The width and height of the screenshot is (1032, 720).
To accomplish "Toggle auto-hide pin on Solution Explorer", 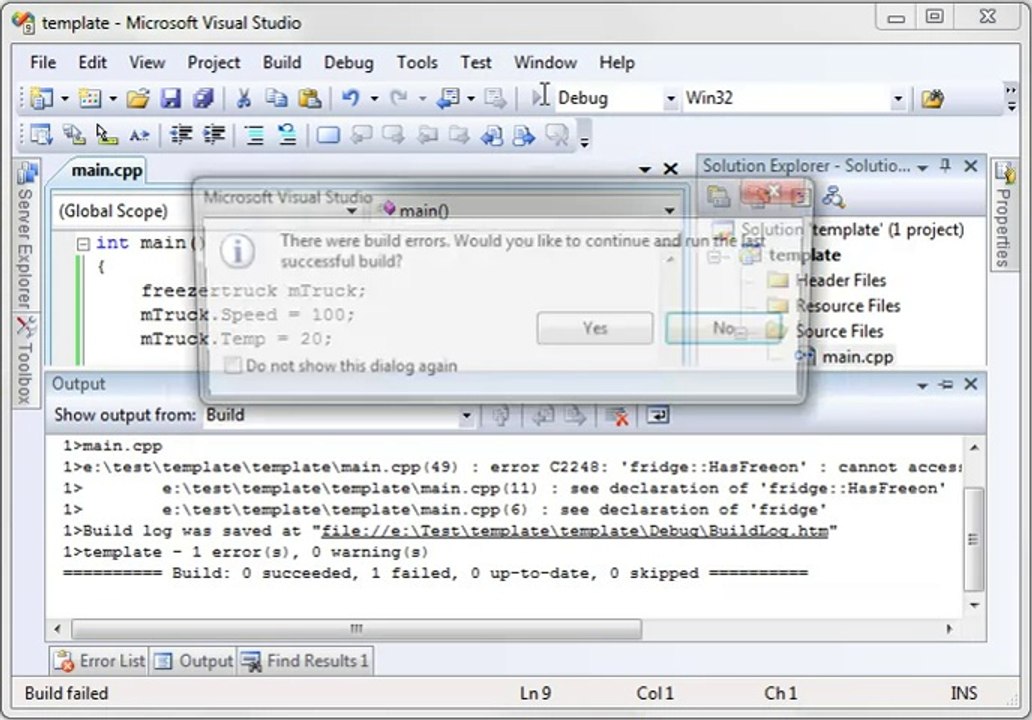I will coord(945,166).
